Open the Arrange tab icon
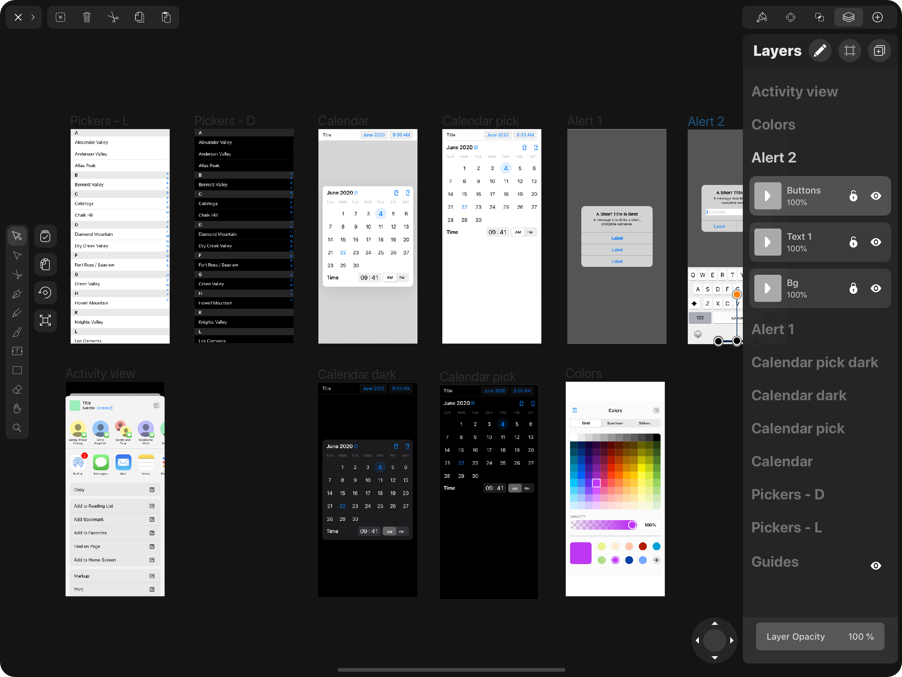 (x=791, y=17)
